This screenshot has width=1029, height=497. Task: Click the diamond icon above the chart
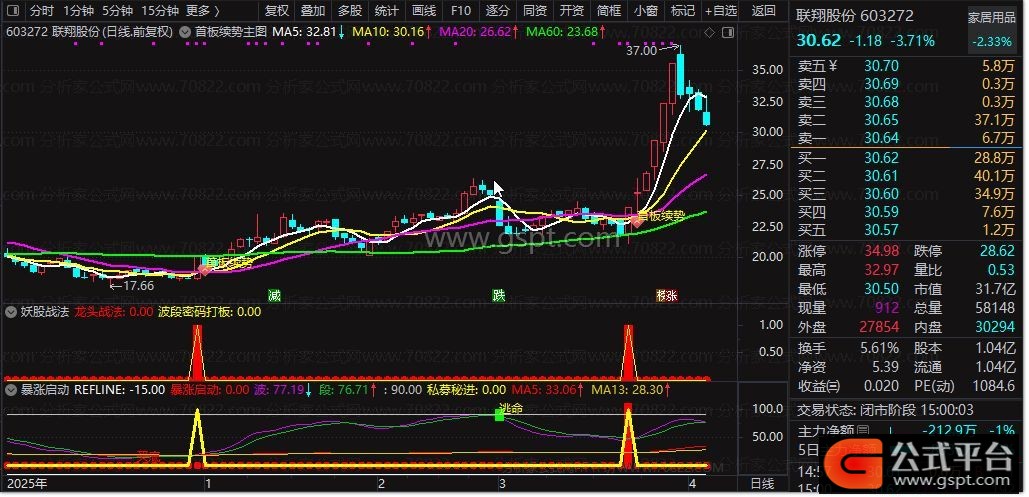tap(709, 32)
